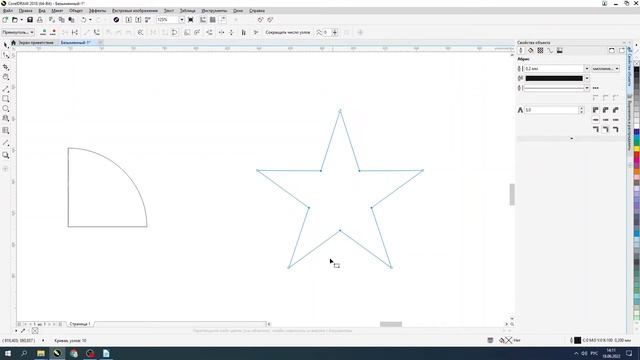Click the Save diskette icon
The width and height of the screenshot is (640, 360).
point(30,20)
